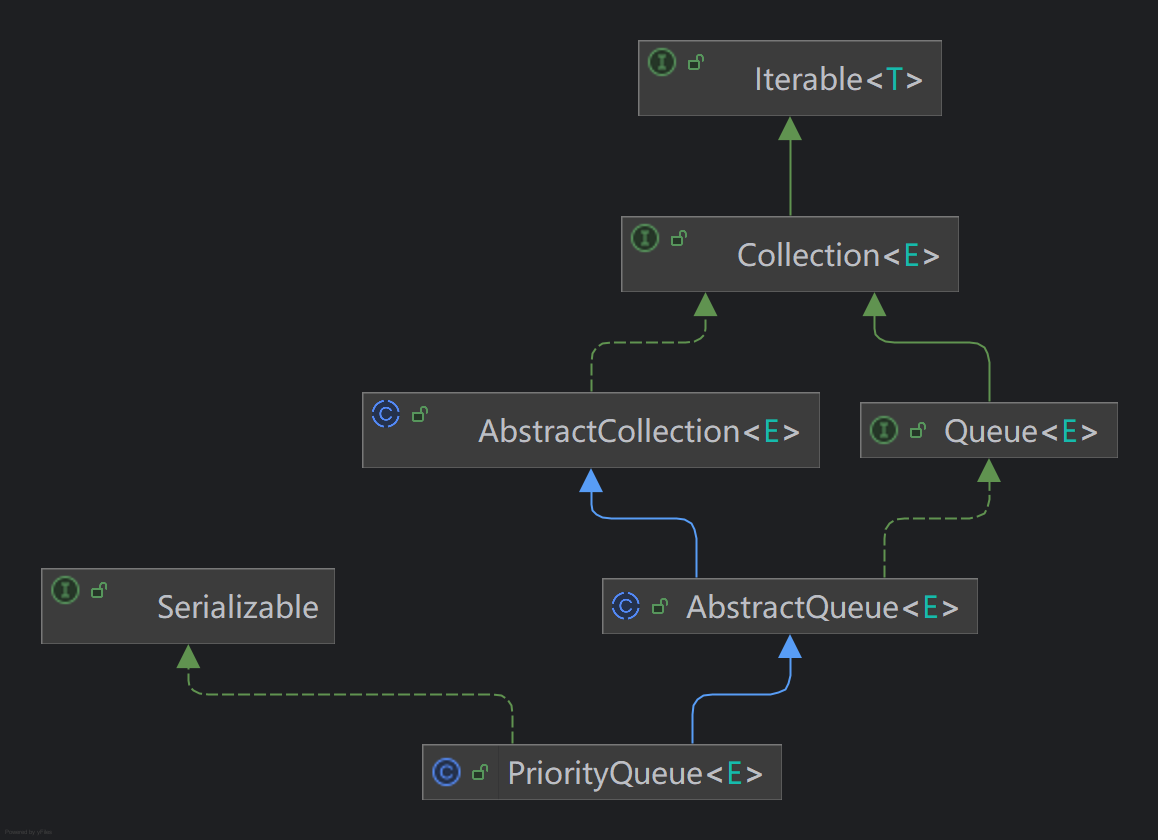Select the Serializable node label
This screenshot has height=840, width=1158.
(238, 607)
